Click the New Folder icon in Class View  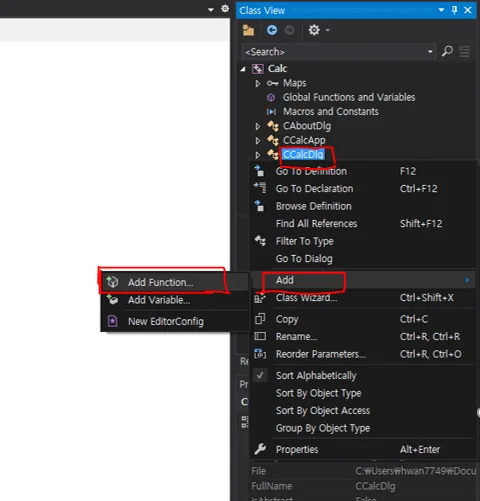click(x=248, y=30)
